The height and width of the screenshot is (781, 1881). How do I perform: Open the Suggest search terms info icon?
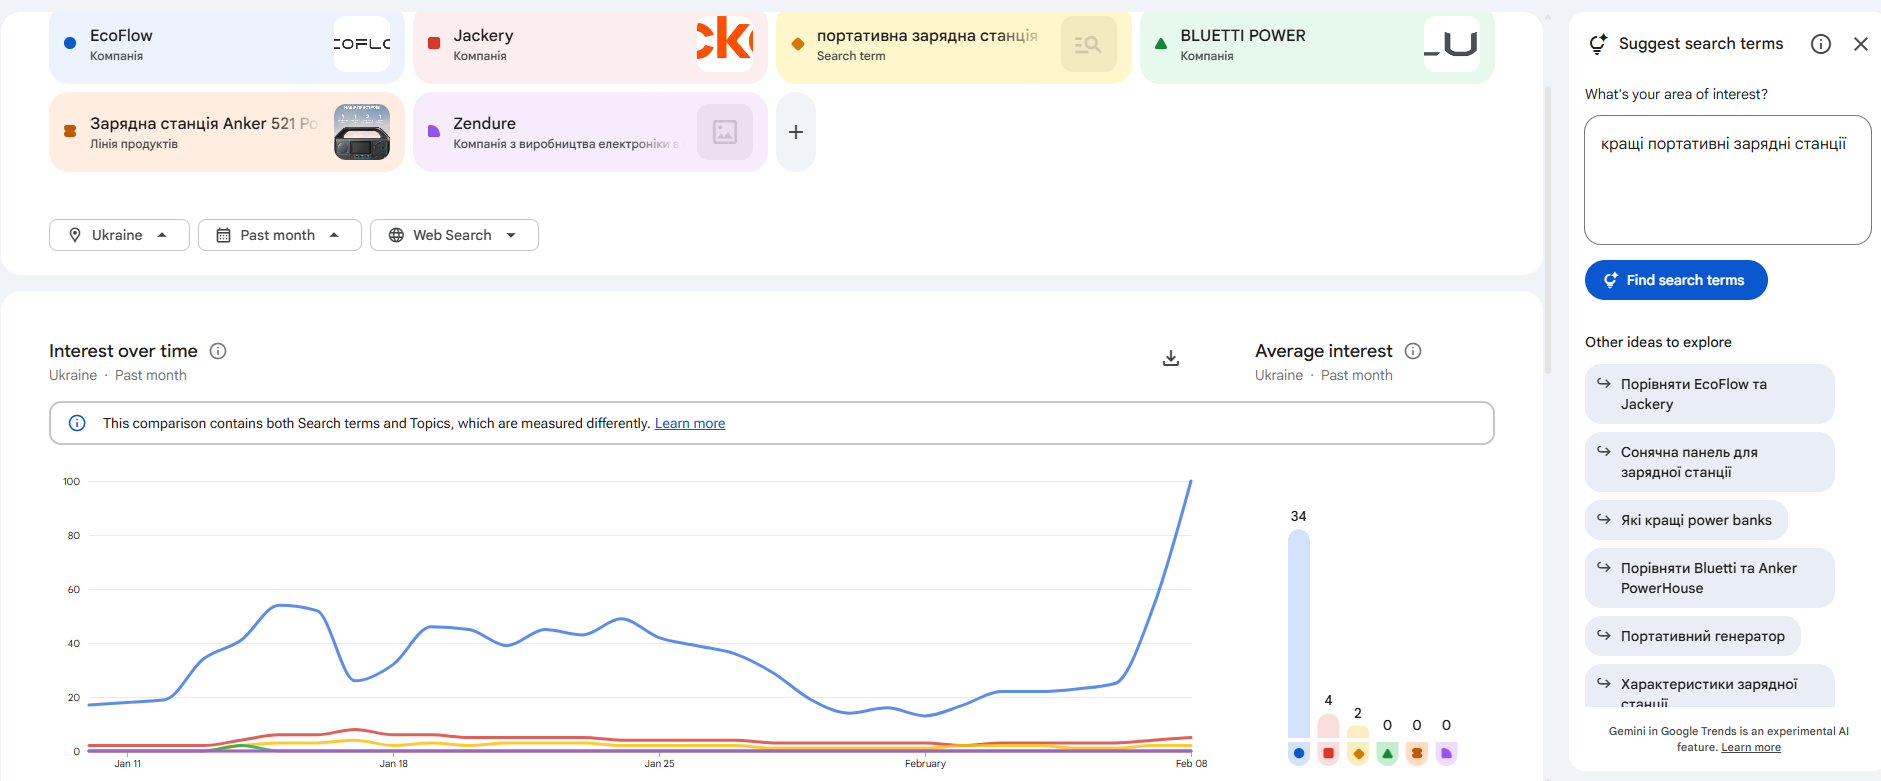(1821, 44)
